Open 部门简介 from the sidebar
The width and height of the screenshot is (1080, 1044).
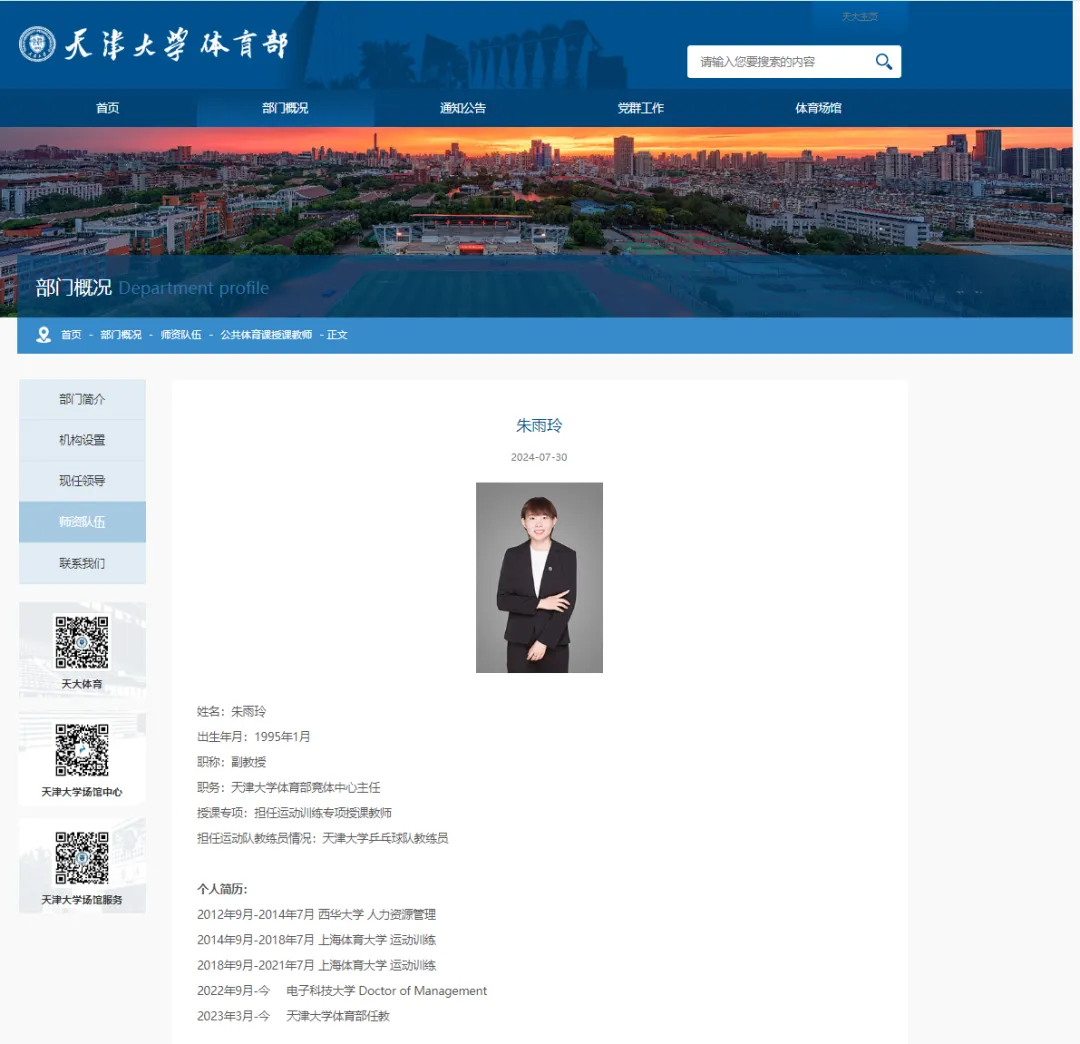pyautogui.click(x=82, y=398)
